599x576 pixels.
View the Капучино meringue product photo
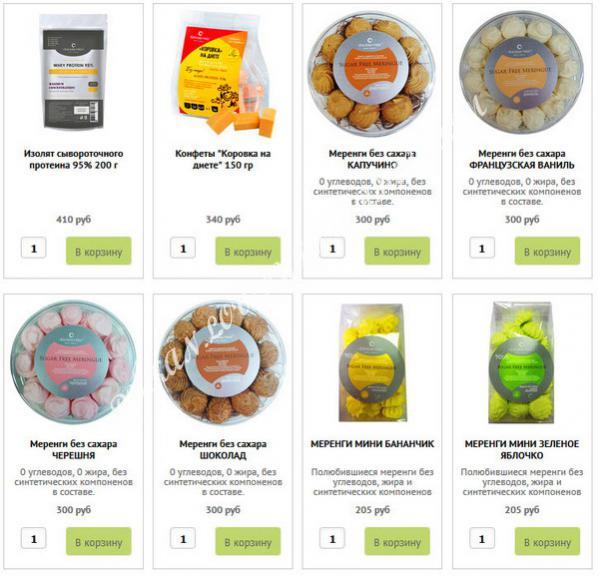coord(372,74)
